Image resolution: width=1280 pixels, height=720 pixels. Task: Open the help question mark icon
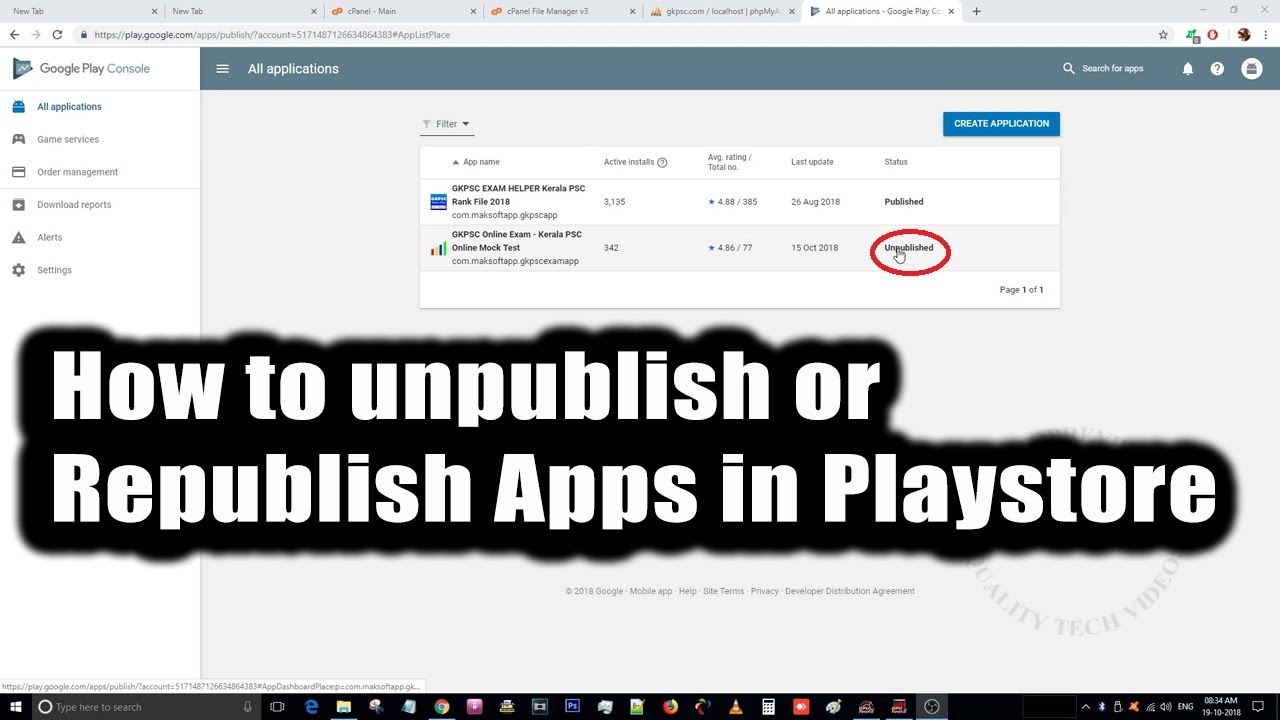[1217, 69]
